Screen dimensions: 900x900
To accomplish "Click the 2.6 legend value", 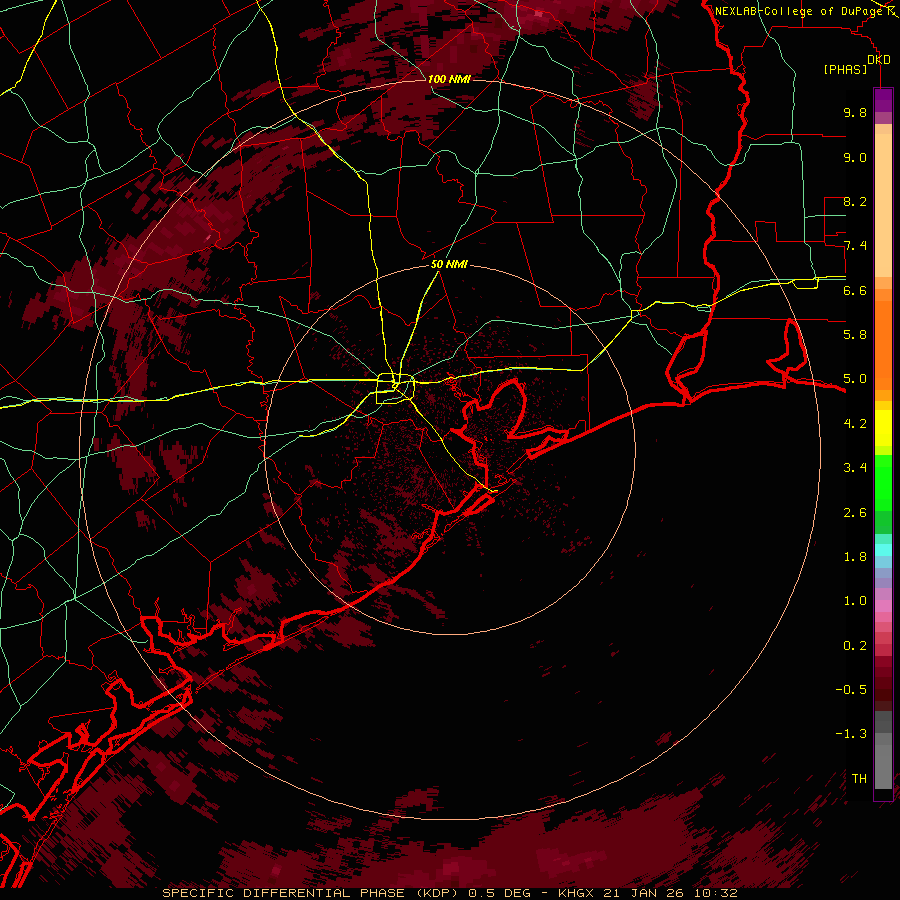I will [x=855, y=513].
